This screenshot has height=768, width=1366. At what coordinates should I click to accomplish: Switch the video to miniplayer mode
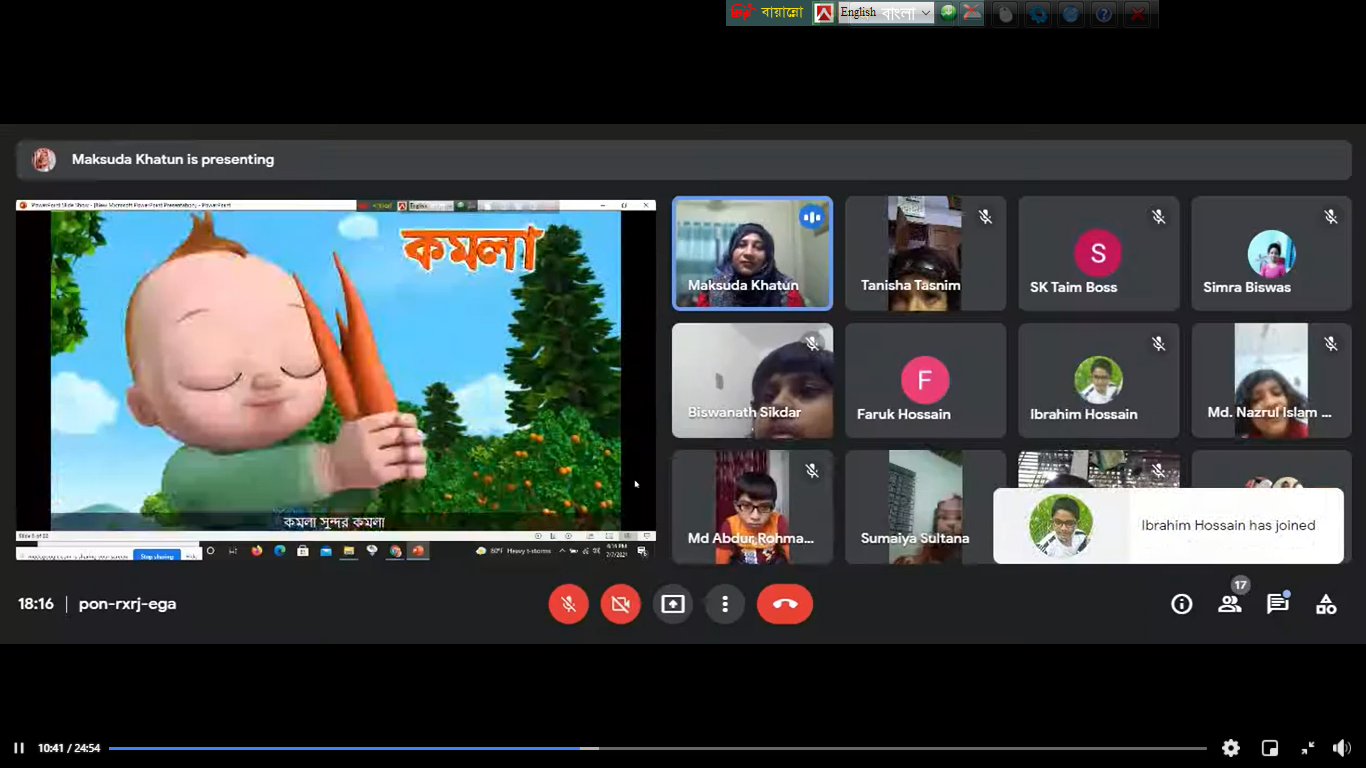1270,748
